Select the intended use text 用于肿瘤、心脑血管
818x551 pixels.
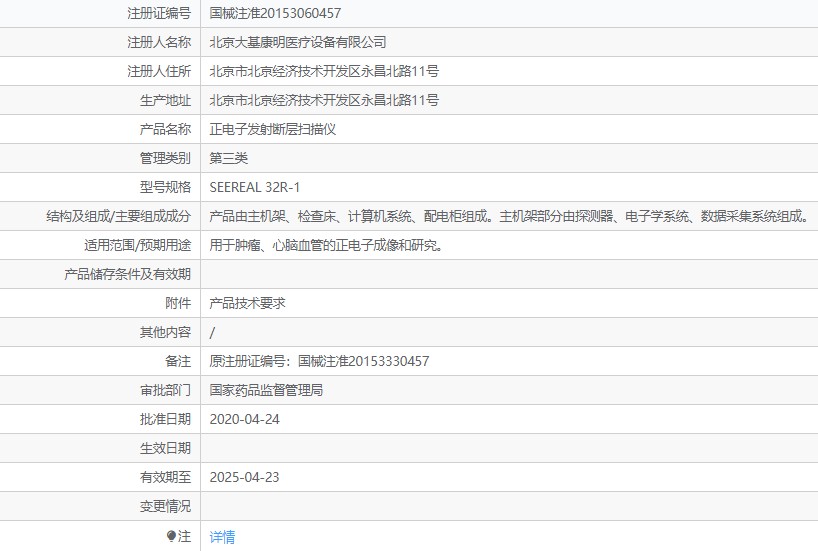[327, 245]
